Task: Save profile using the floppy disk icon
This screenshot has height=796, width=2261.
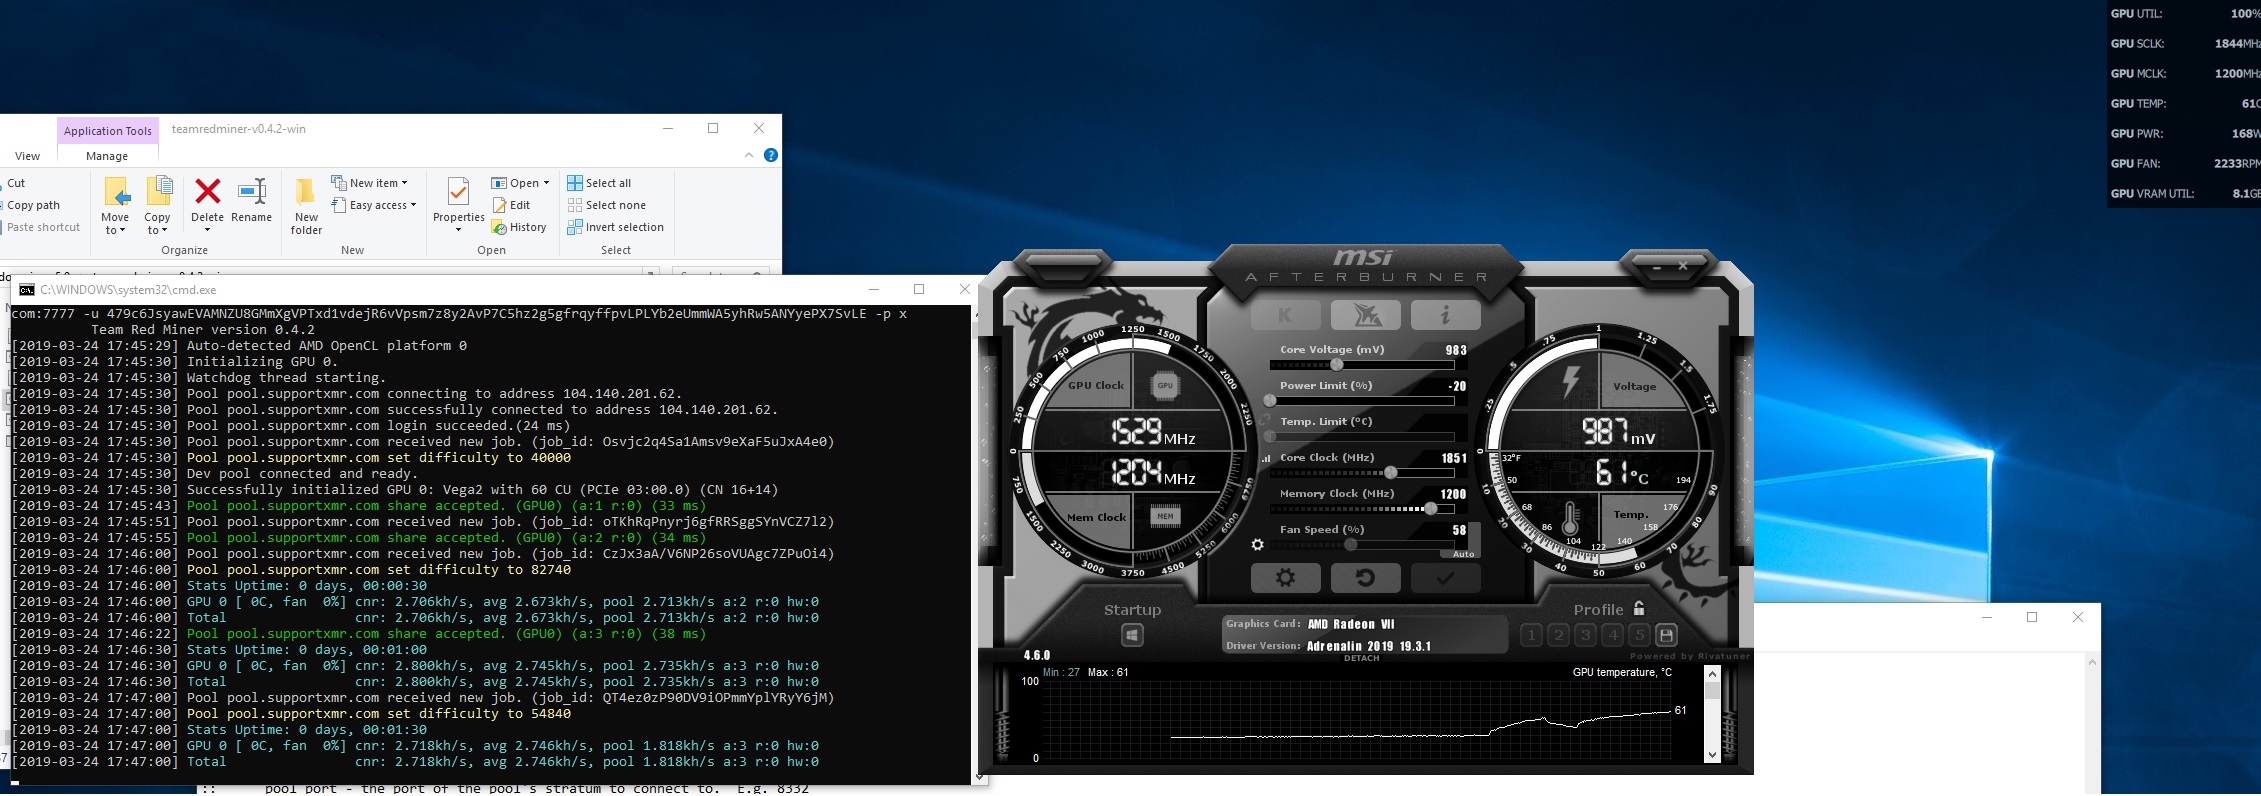Action: coord(1666,635)
